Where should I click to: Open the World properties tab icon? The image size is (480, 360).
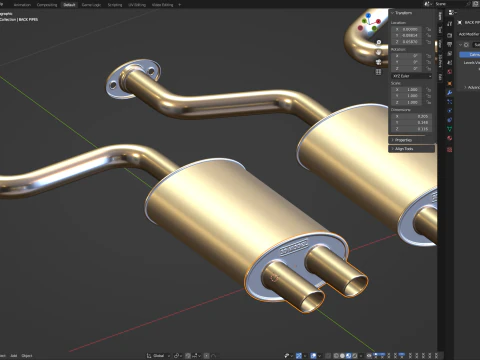(x=450, y=72)
